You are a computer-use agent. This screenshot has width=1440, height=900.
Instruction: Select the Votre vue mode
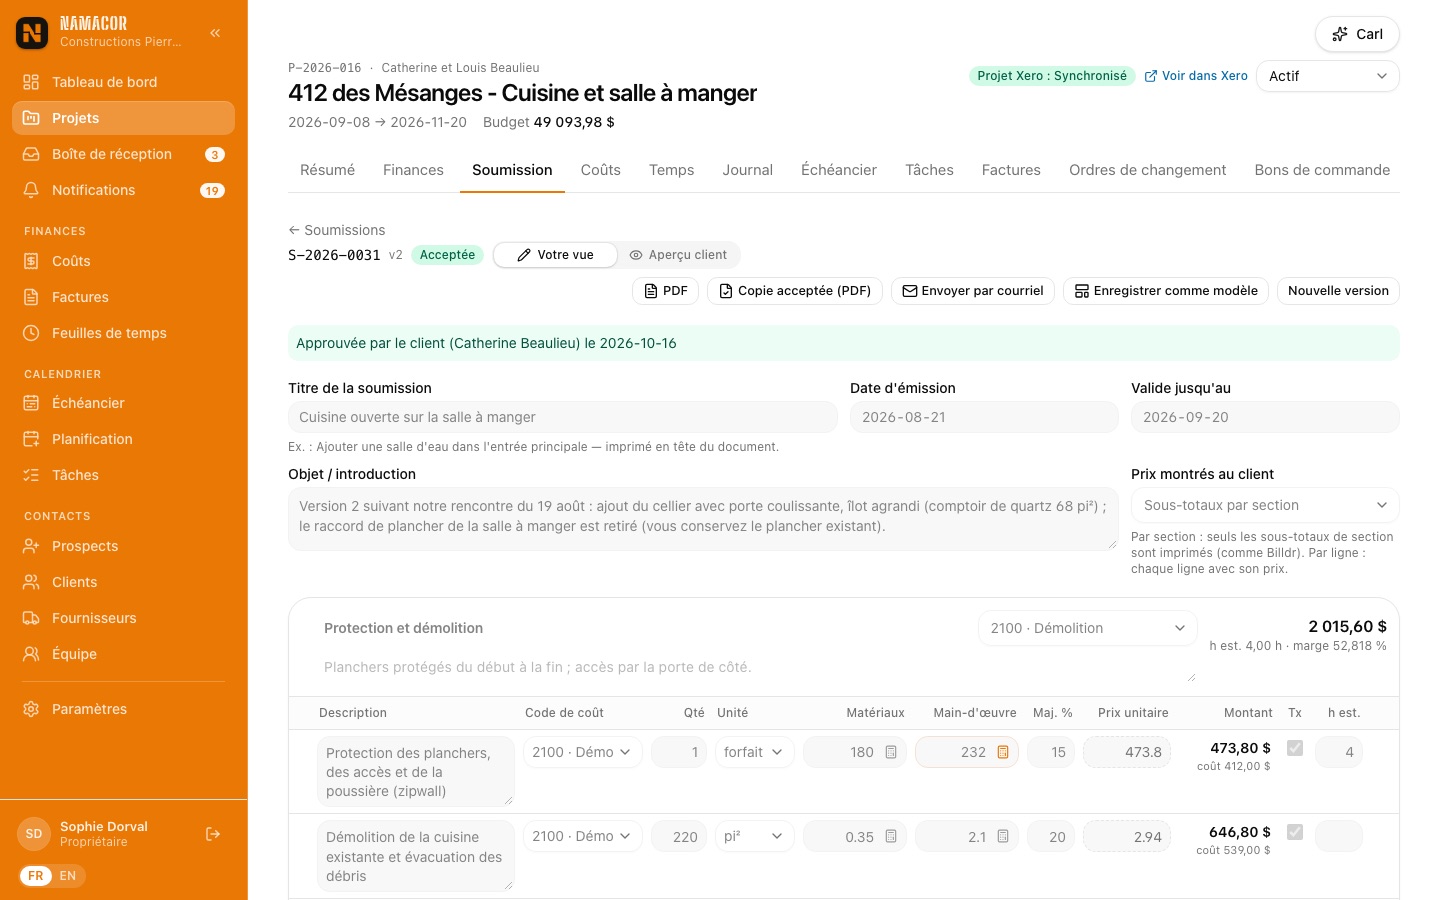coord(555,255)
